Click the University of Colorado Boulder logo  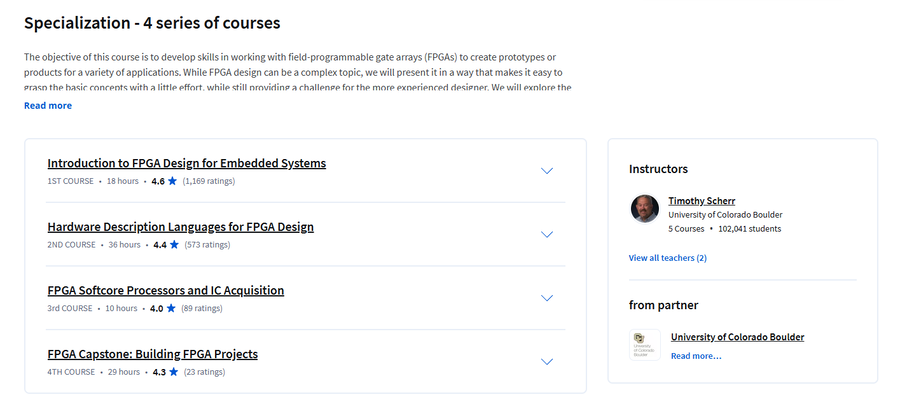[645, 345]
